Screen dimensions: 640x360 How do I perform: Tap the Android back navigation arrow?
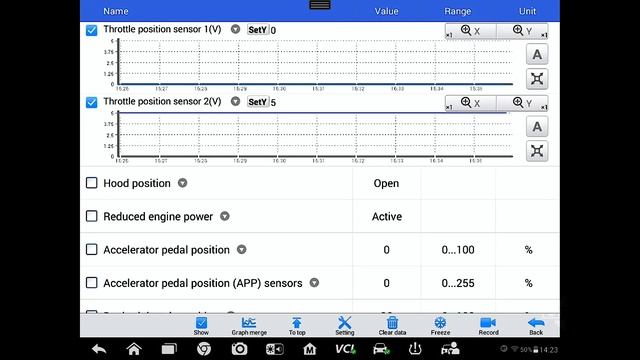pyautogui.click(x=99, y=349)
